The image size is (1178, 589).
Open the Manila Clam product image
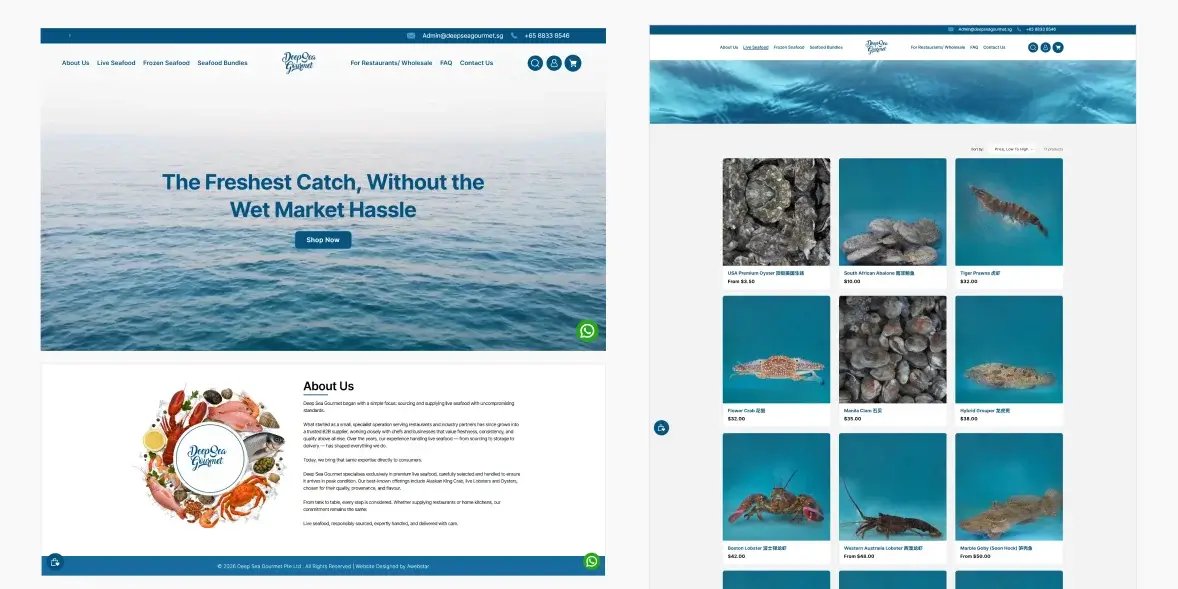(x=893, y=349)
